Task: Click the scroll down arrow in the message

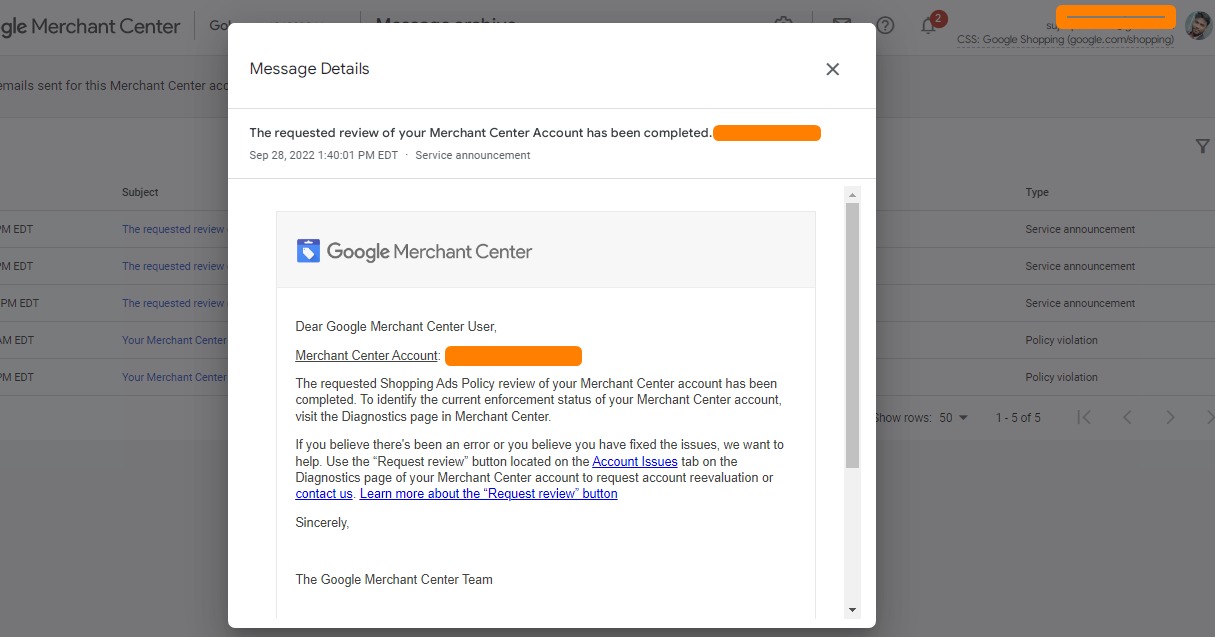Action: point(852,609)
